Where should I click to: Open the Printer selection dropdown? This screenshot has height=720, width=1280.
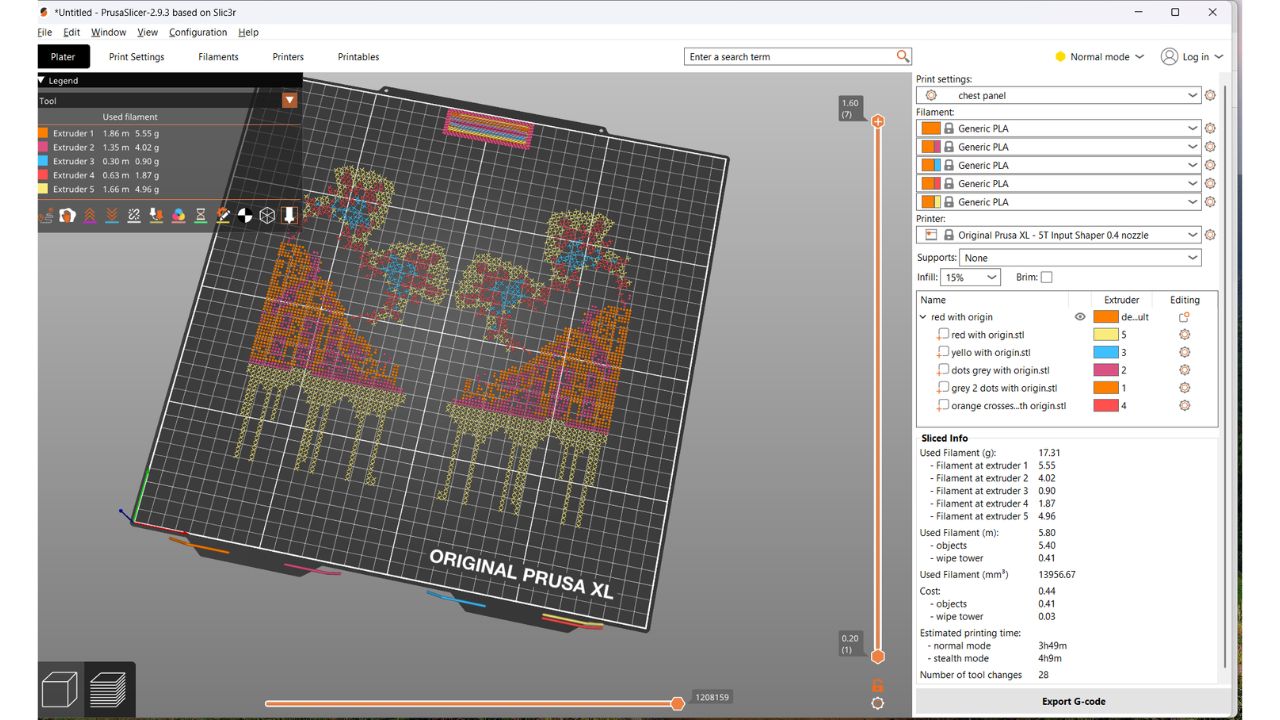(x=1192, y=235)
